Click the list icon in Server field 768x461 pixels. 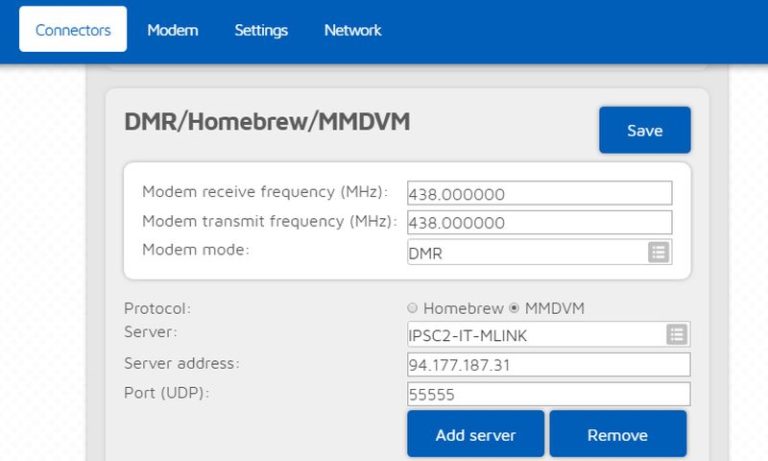(x=676, y=335)
